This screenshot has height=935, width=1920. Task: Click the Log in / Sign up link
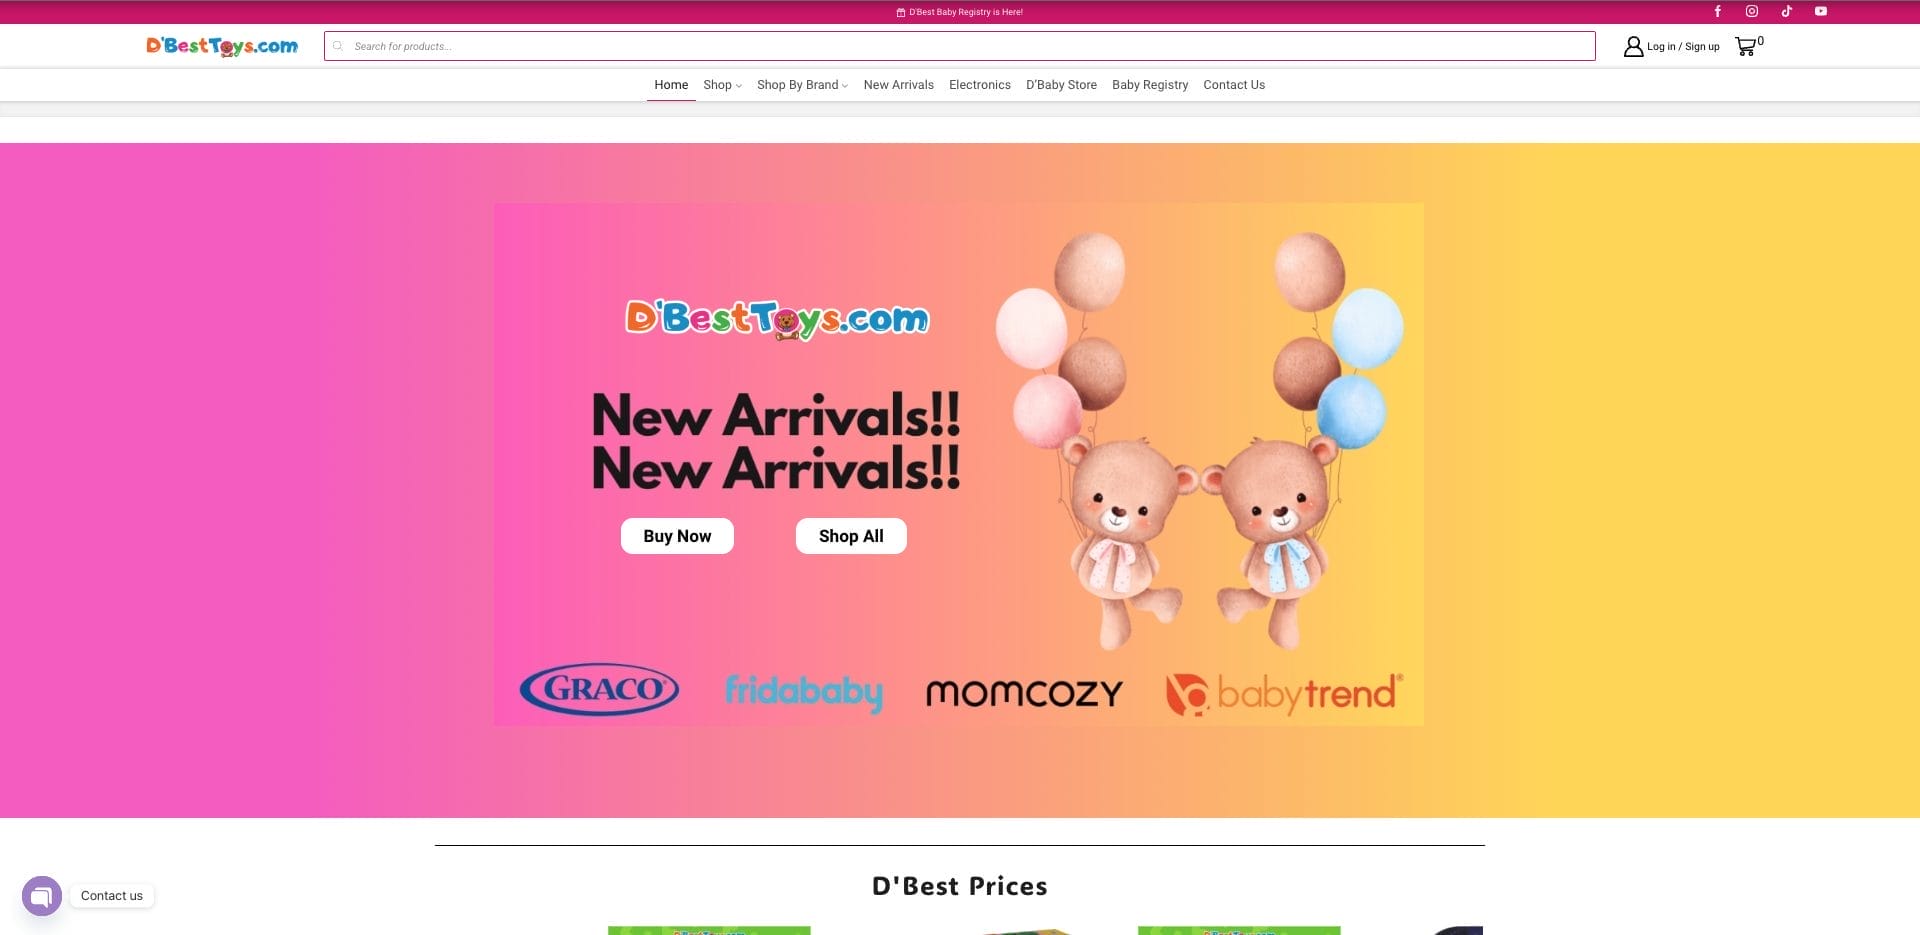[1683, 46]
